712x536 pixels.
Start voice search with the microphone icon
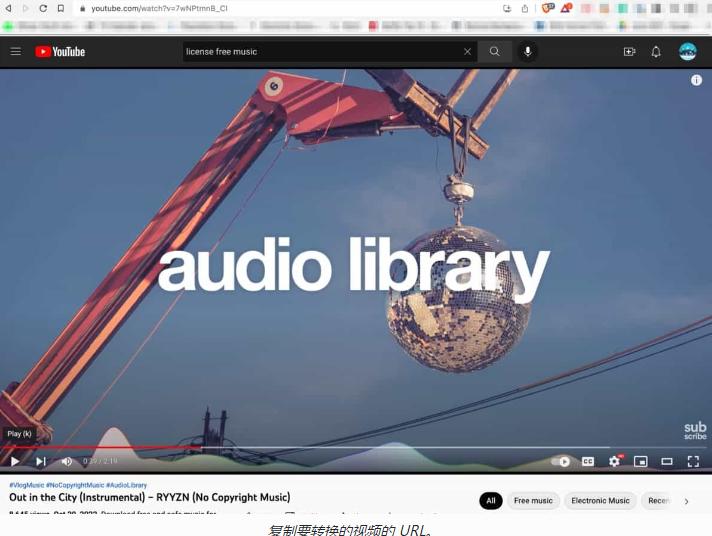pyautogui.click(x=528, y=51)
